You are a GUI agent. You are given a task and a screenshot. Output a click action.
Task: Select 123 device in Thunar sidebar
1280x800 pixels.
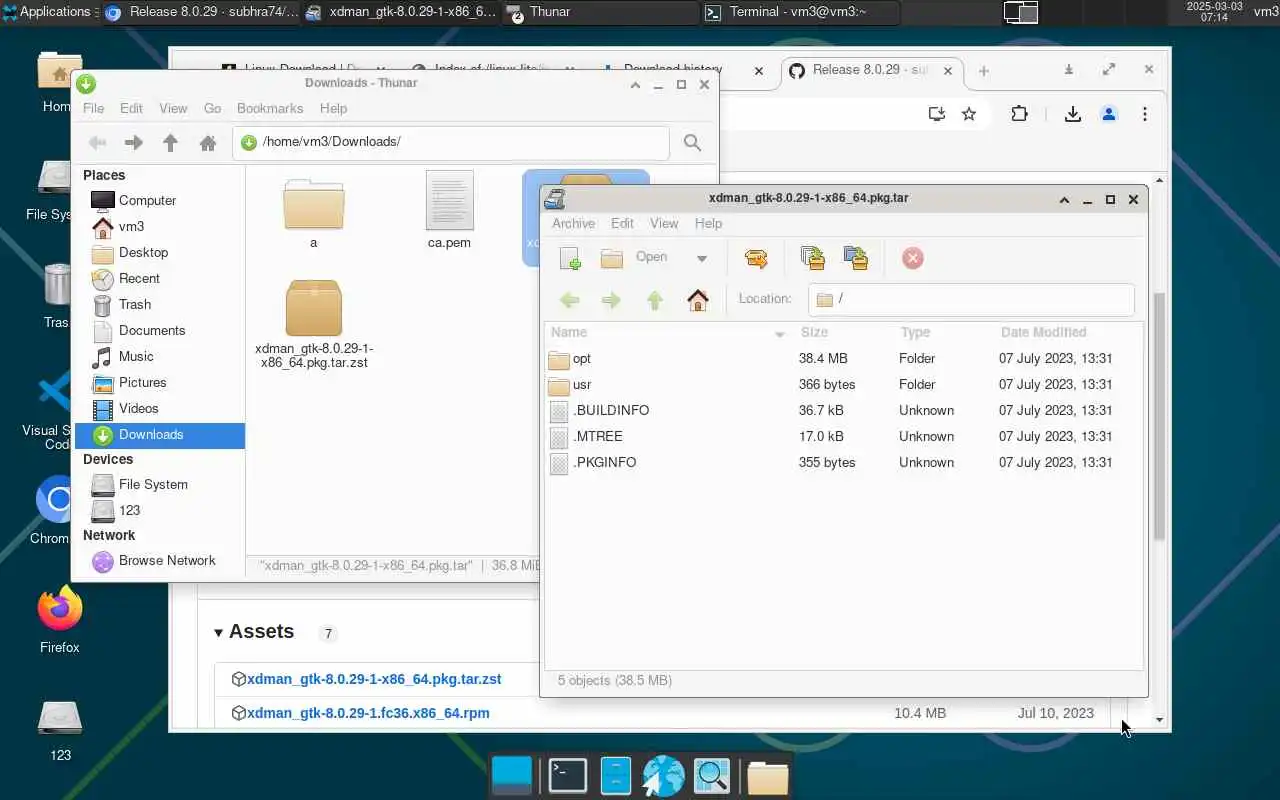pyautogui.click(x=159, y=510)
